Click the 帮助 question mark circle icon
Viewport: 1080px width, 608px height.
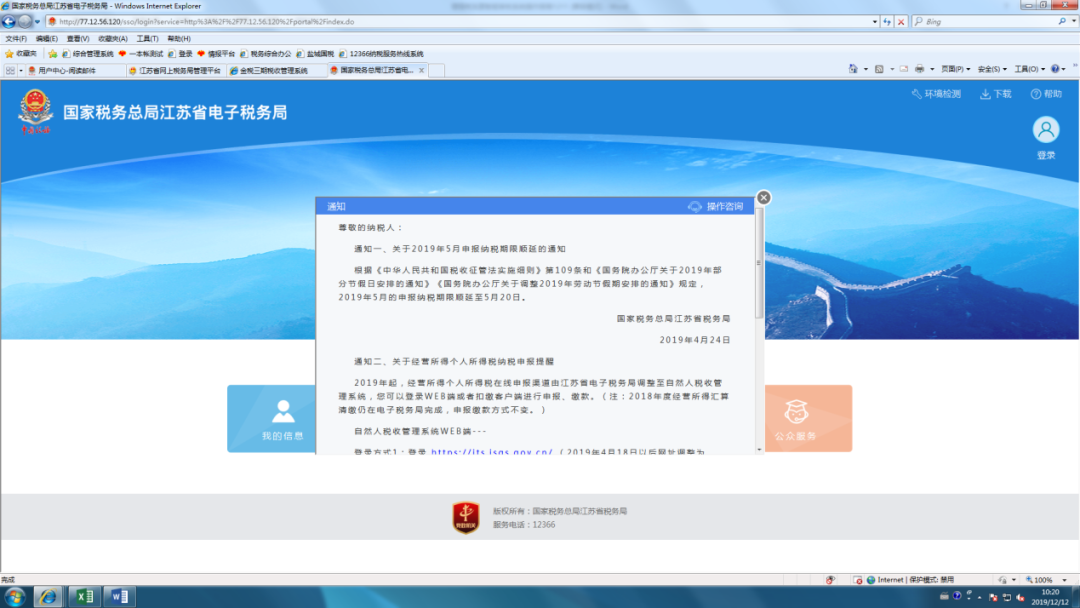coord(1035,94)
